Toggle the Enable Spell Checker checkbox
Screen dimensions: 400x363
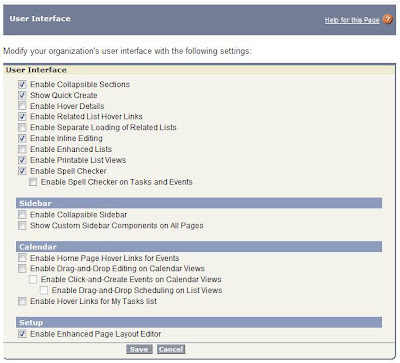tap(22, 171)
